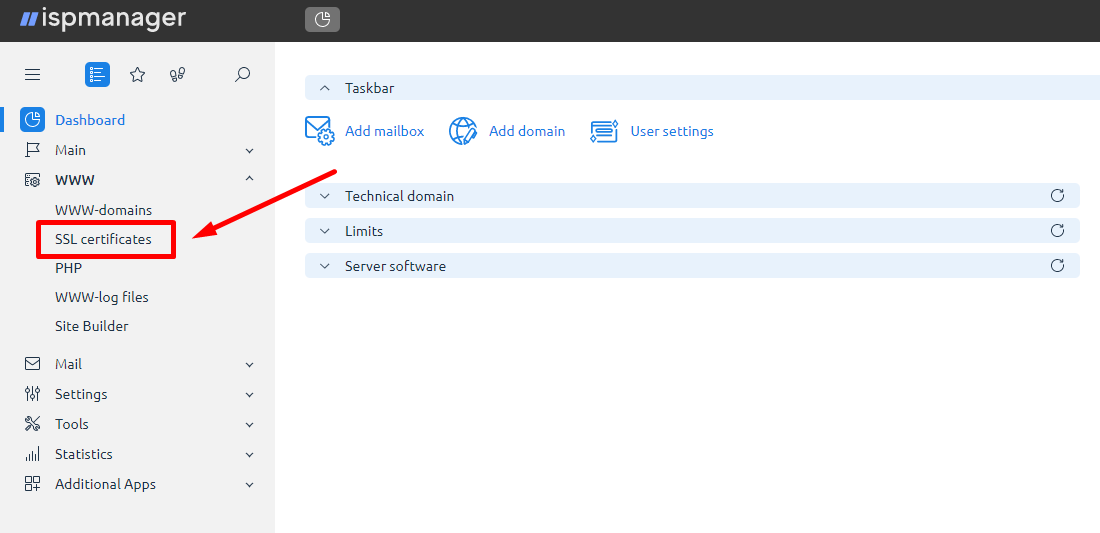The width and height of the screenshot is (1100, 533).
Task: Refresh the Server software block
Action: click(x=1057, y=266)
